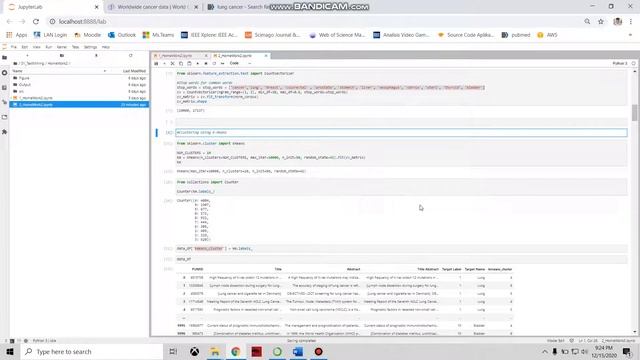The width and height of the screenshot is (640, 360).
Task: Show hidden system tray icons chevron
Action: pyautogui.click(x=544, y=351)
